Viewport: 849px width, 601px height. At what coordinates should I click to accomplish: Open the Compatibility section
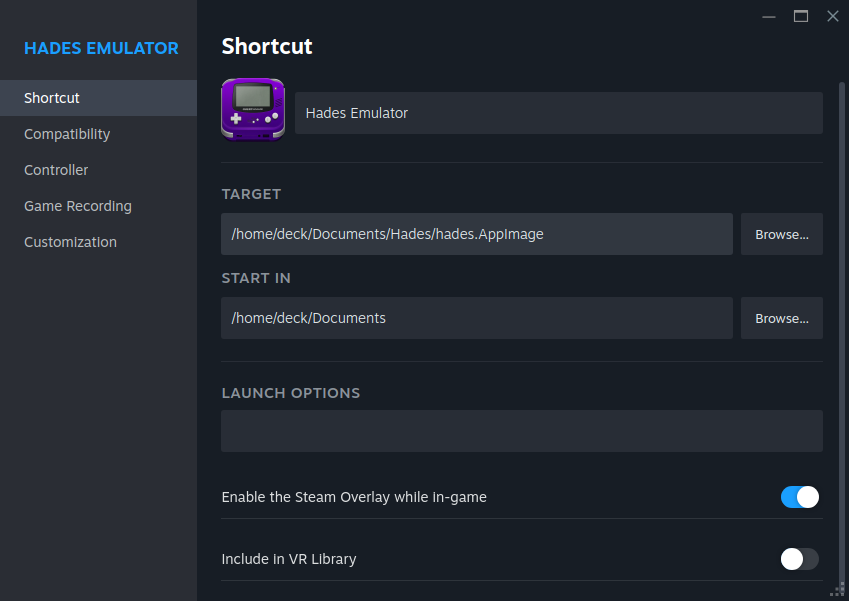[67, 133]
